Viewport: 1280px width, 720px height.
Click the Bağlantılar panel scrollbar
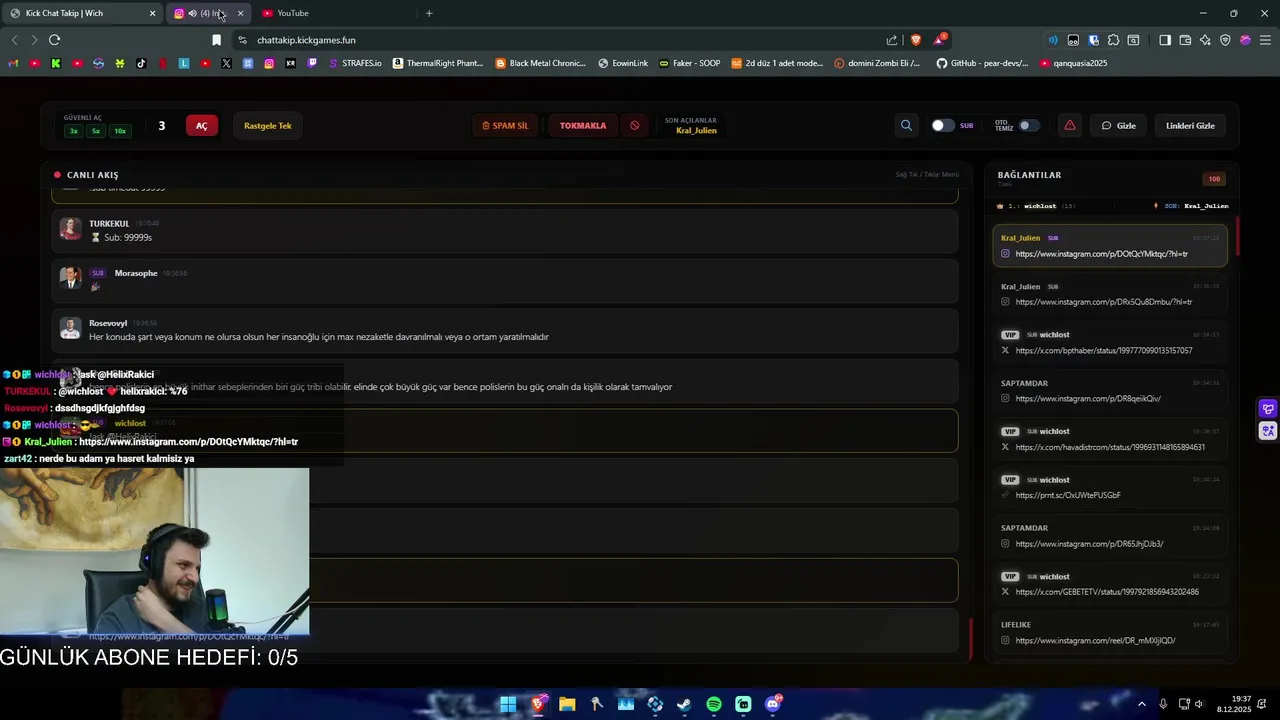coord(1237,236)
